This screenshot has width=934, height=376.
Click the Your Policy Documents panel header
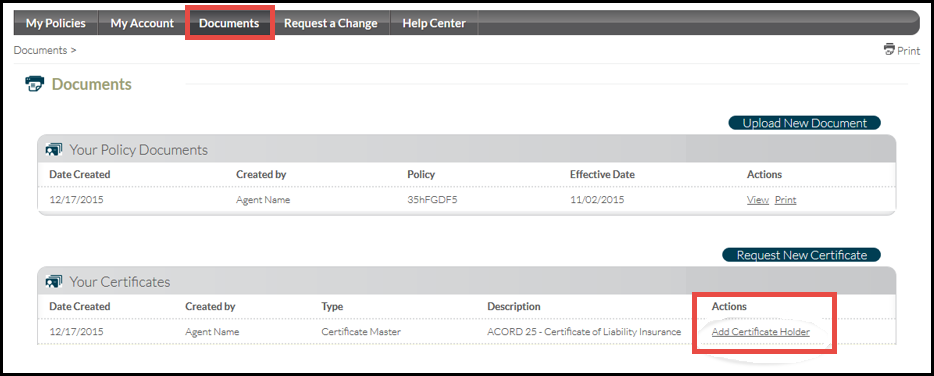click(466, 150)
